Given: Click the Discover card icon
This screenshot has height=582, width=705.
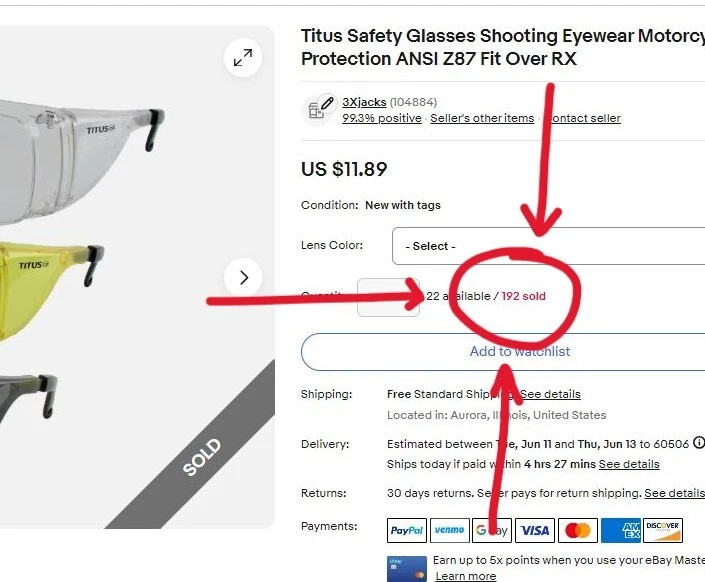Looking at the screenshot, I should click(663, 530).
